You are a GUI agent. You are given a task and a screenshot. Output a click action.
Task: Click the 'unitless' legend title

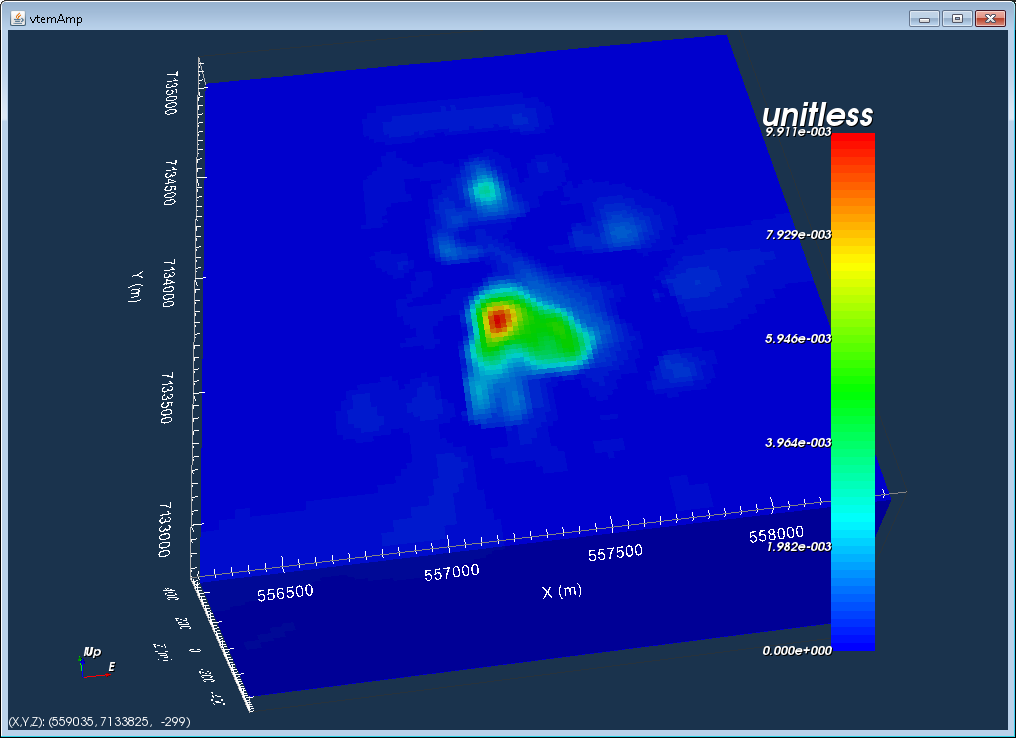[x=818, y=114]
